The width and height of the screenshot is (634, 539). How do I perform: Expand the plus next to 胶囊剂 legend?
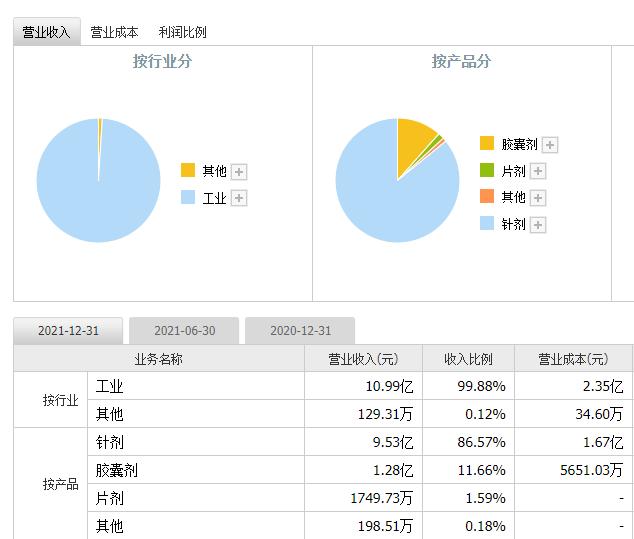(x=550, y=145)
